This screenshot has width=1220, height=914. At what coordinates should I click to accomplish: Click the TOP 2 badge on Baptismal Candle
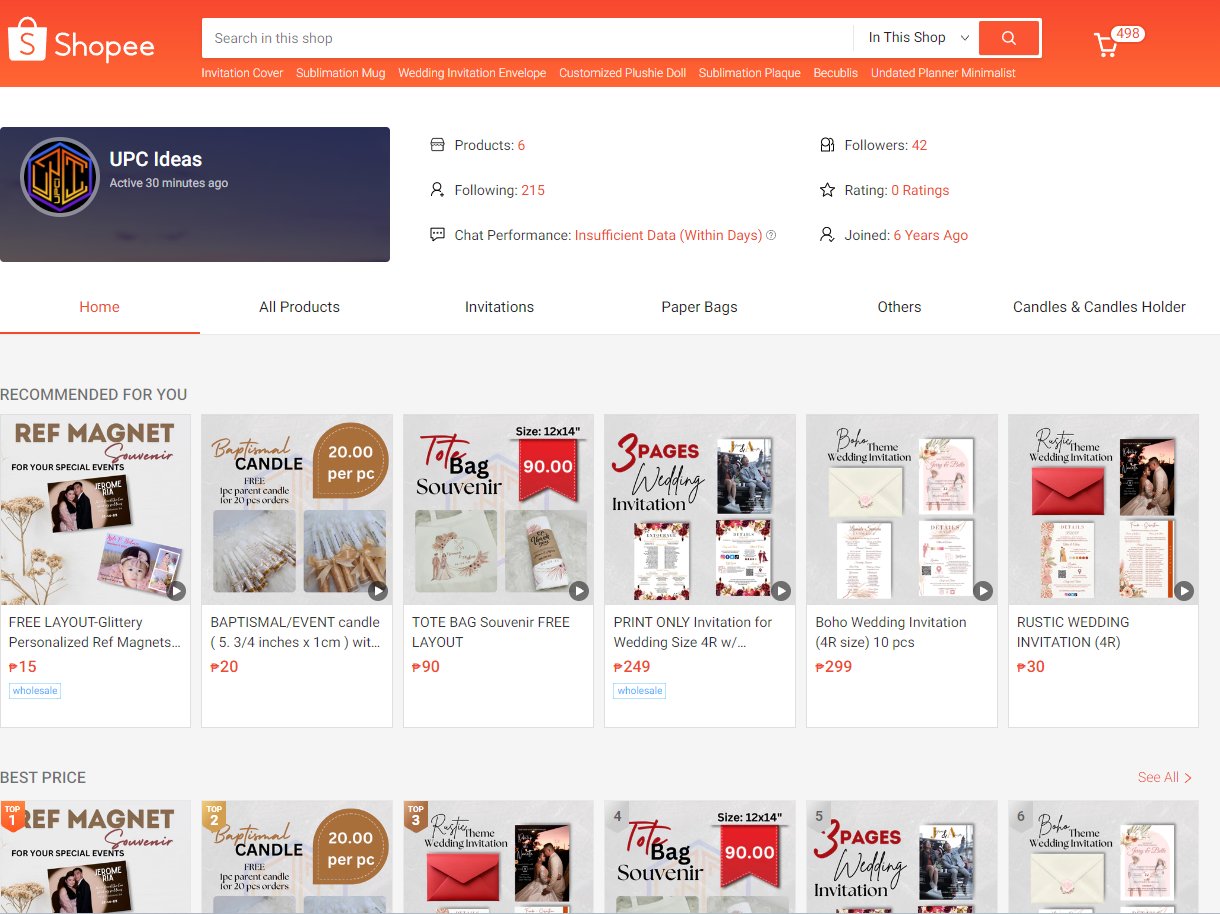pos(214,815)
